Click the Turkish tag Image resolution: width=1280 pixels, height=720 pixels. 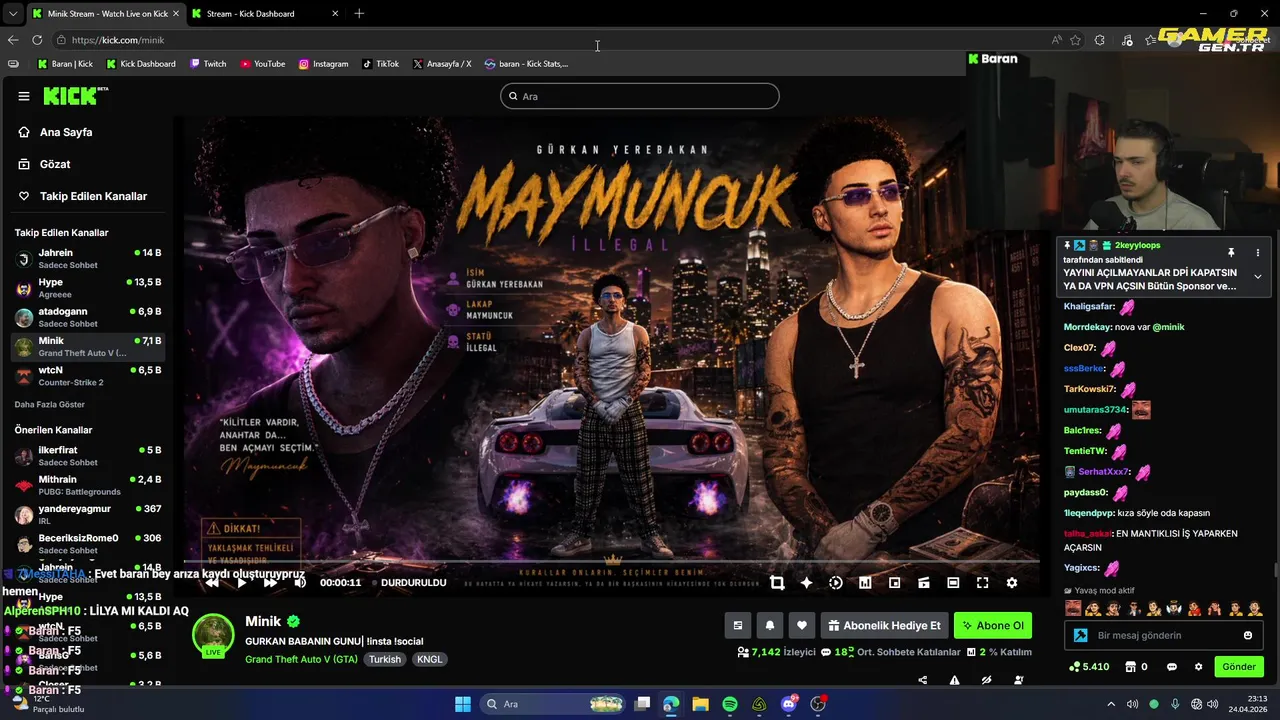pos(384,660)
